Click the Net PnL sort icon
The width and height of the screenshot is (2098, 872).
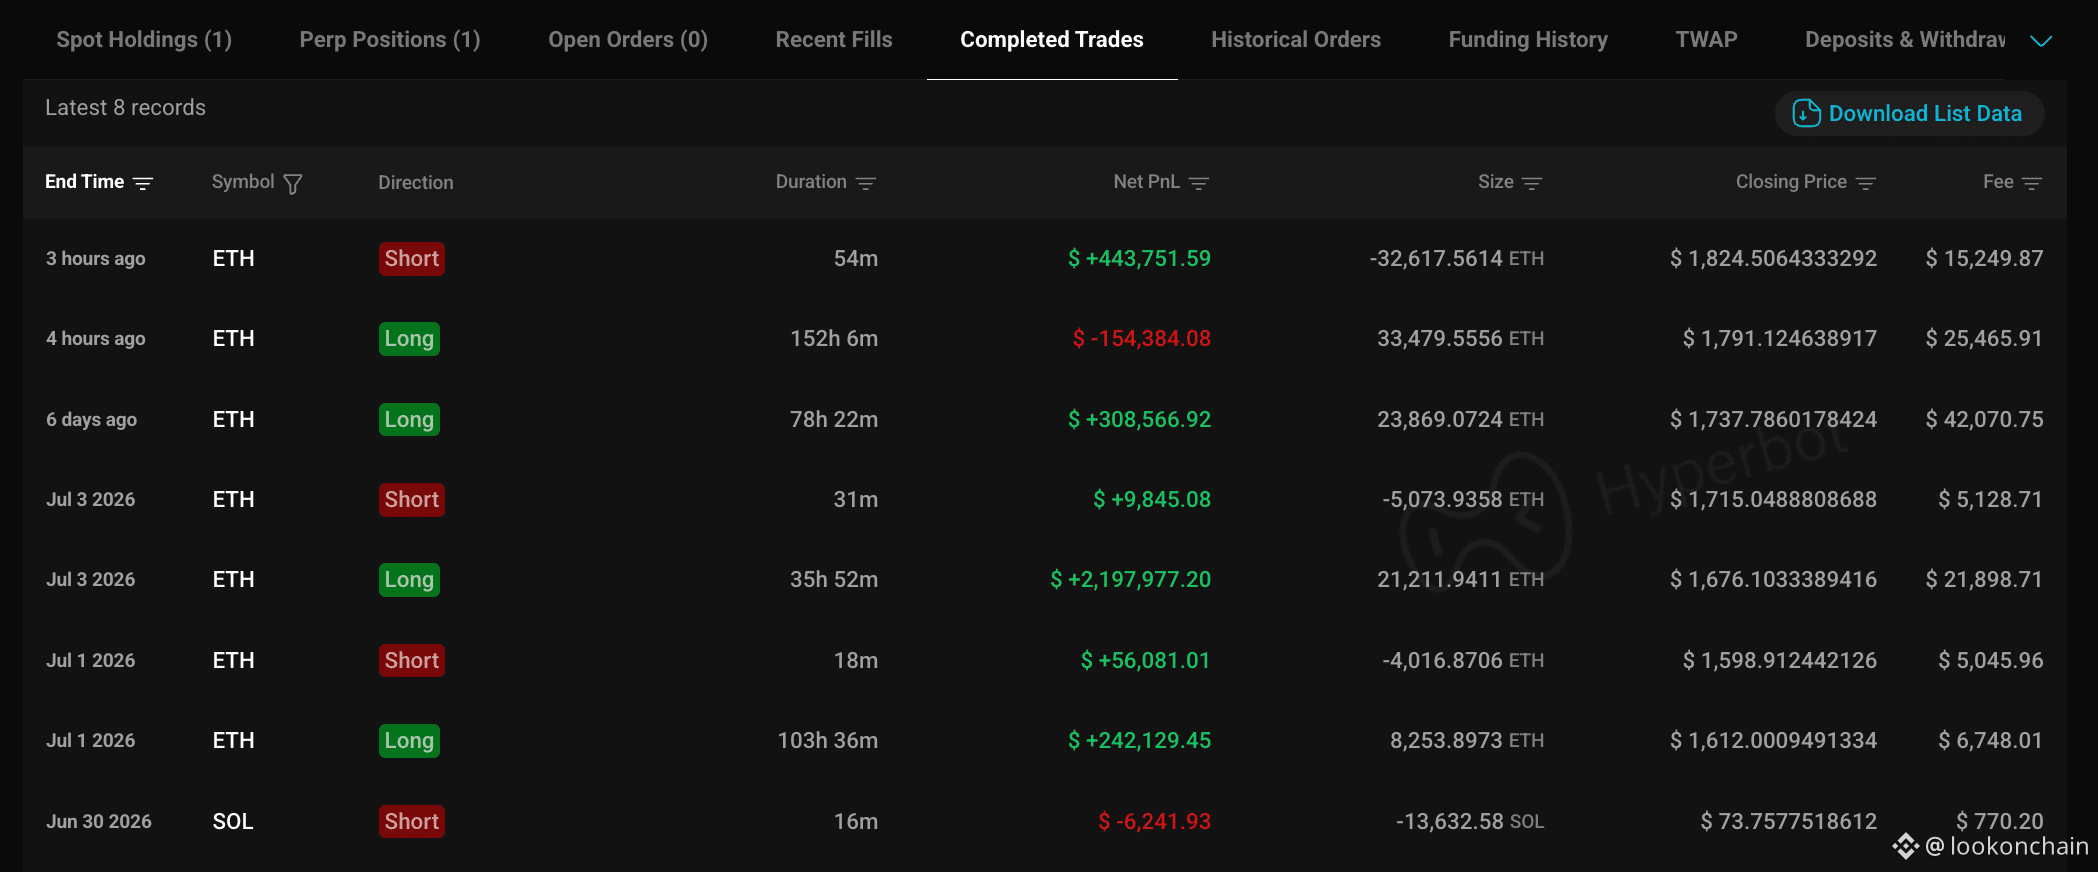point(1199,183)
